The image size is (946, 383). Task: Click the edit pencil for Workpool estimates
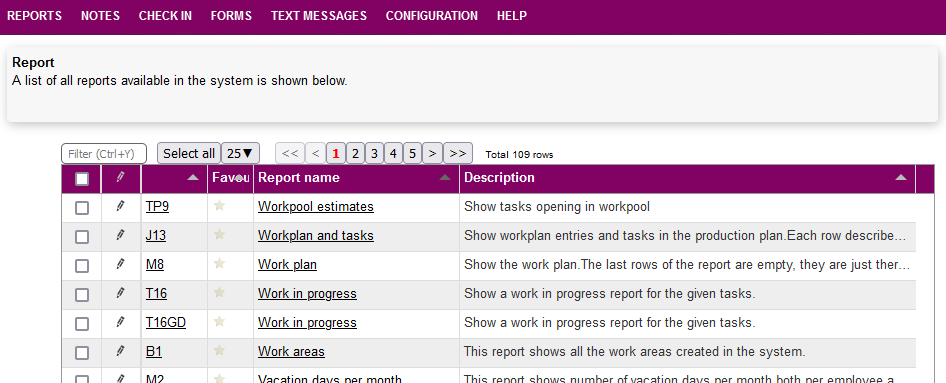click(121, 206)
